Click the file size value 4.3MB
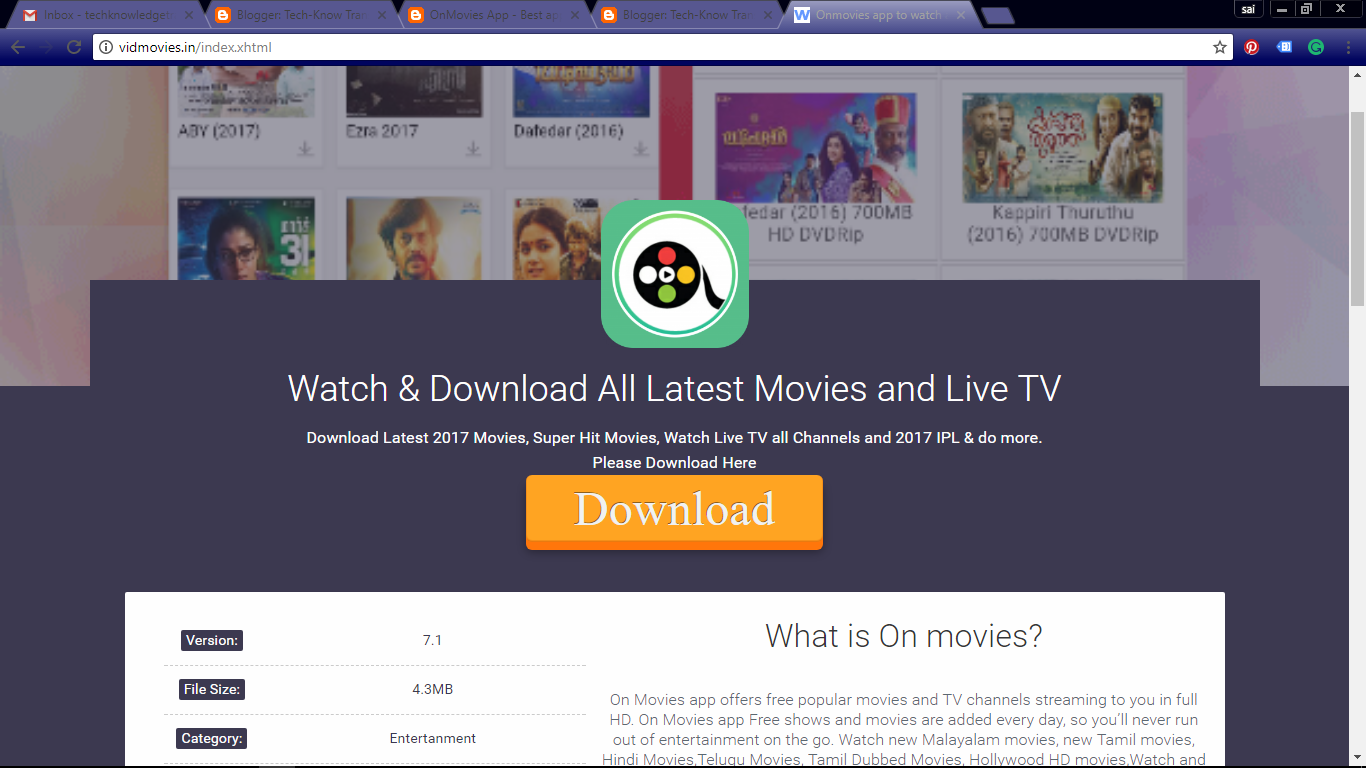This screenshot has height=768, width=1366. pyautogui.click(x=433, y=689)
